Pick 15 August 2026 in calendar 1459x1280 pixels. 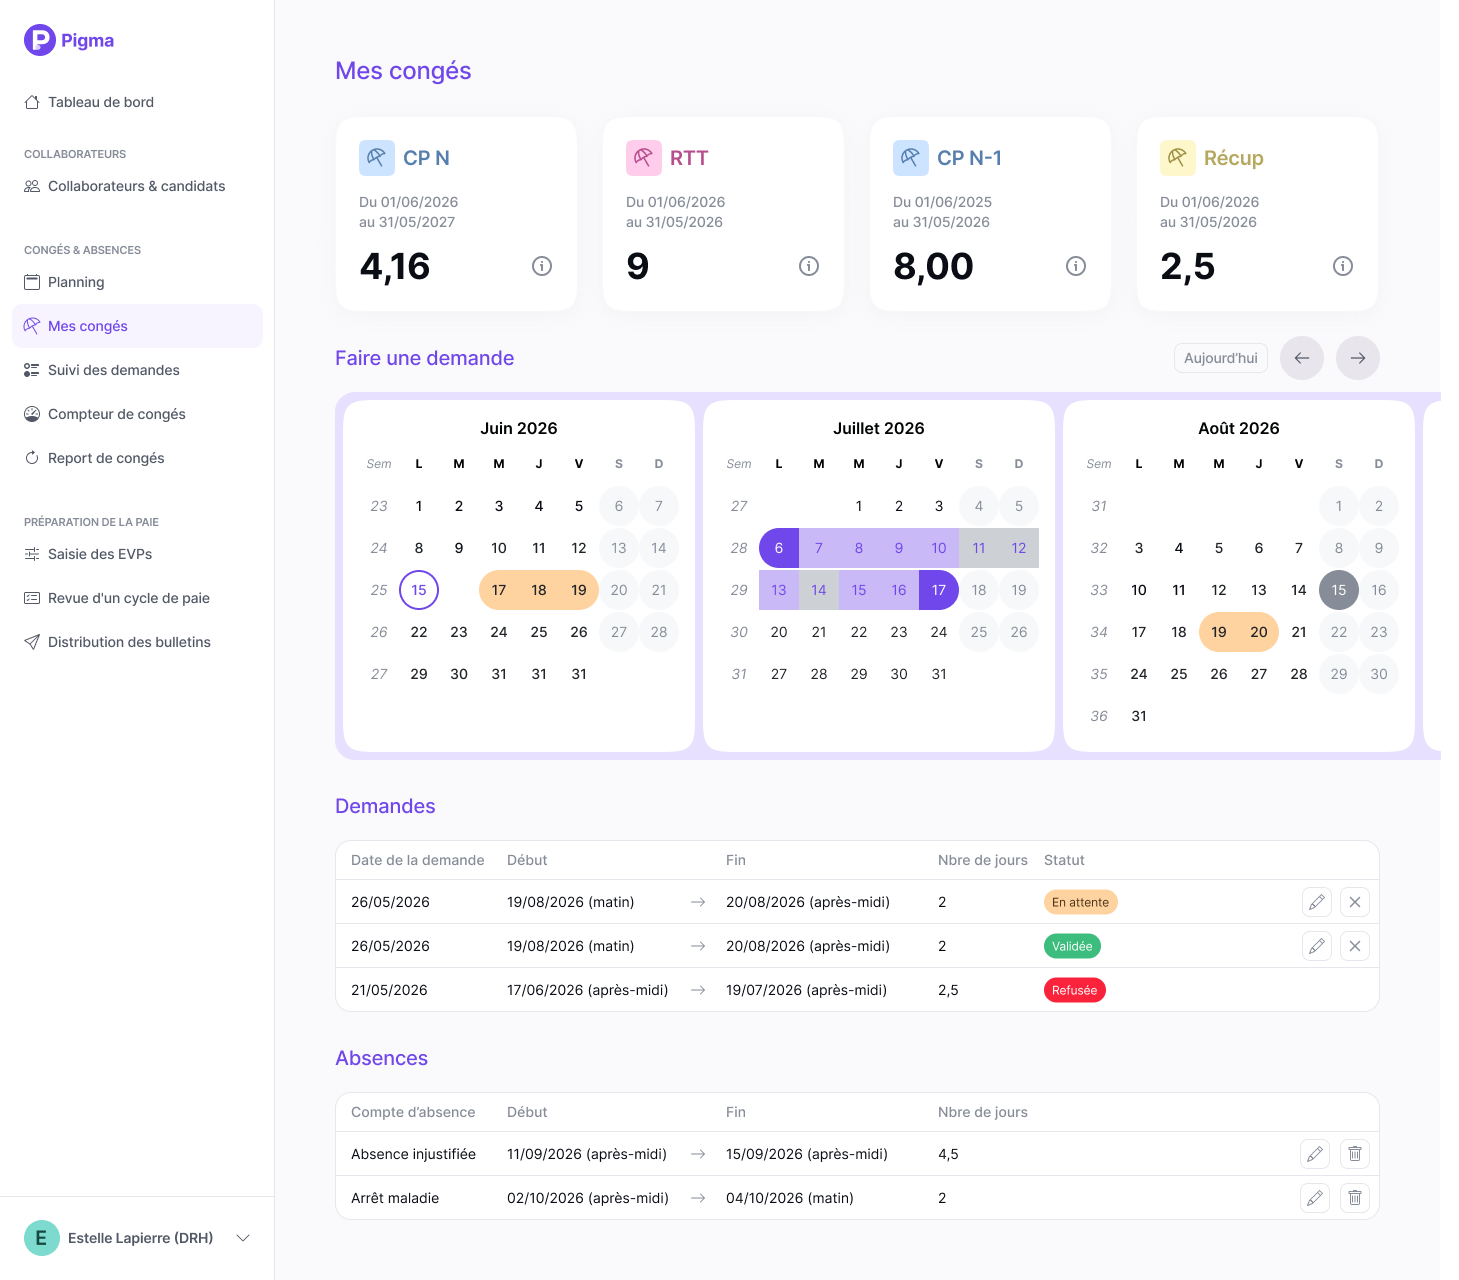(1339, 590)
